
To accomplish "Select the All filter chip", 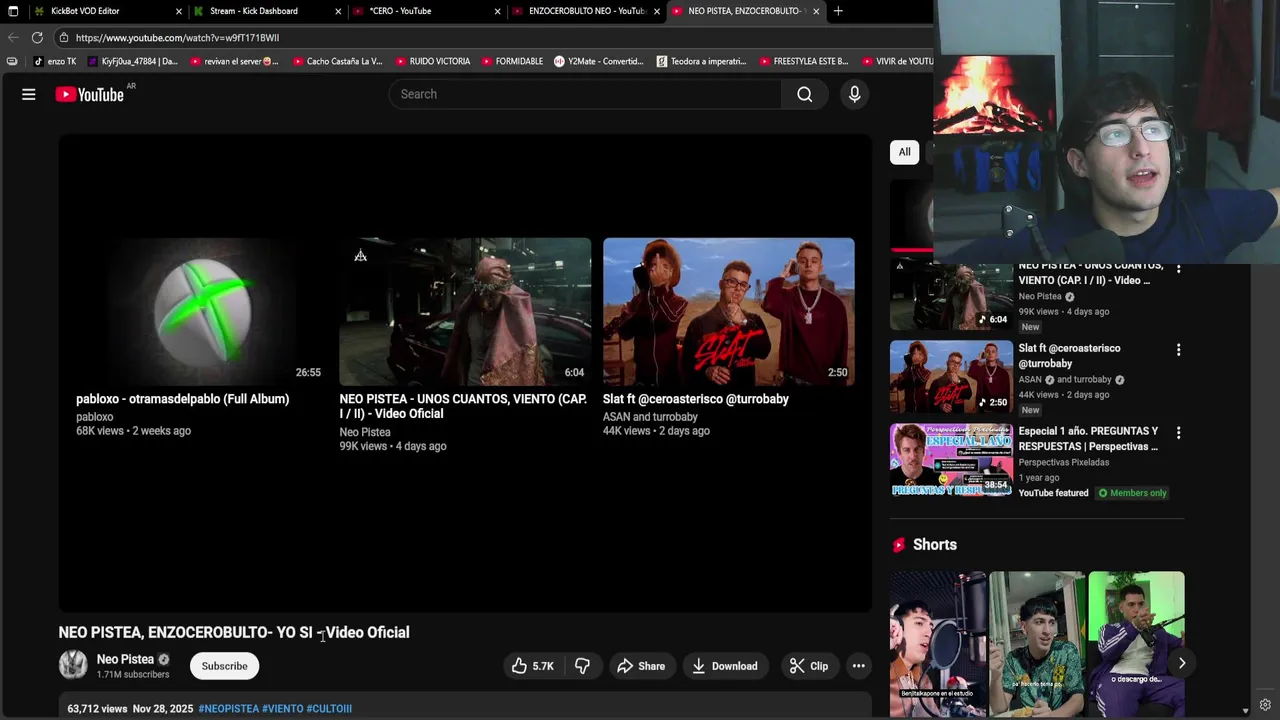I will point(904,152).
